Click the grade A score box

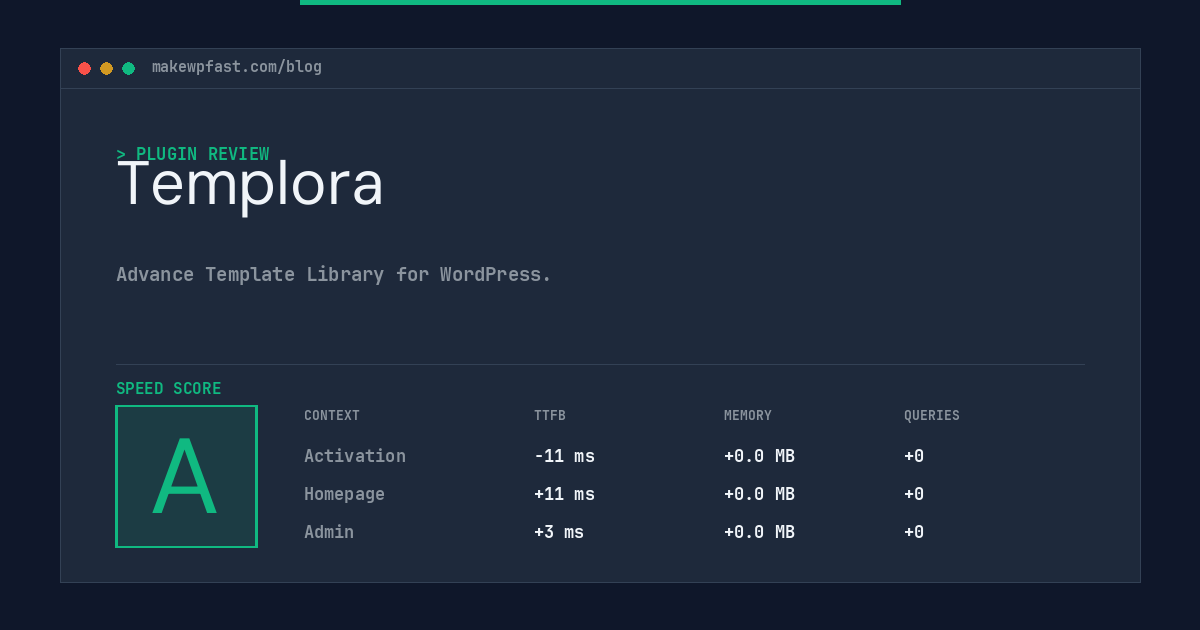(x=186, y=476)
